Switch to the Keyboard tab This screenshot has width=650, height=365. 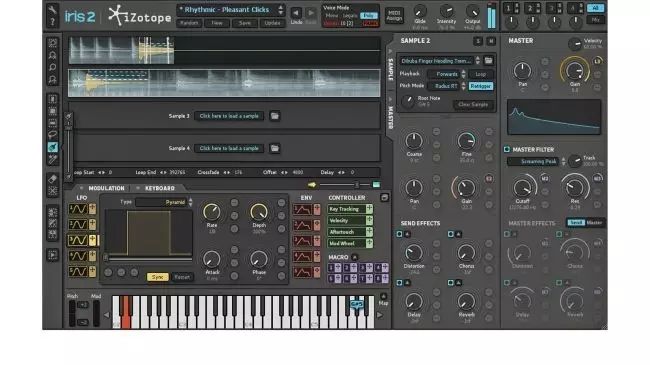159,188
